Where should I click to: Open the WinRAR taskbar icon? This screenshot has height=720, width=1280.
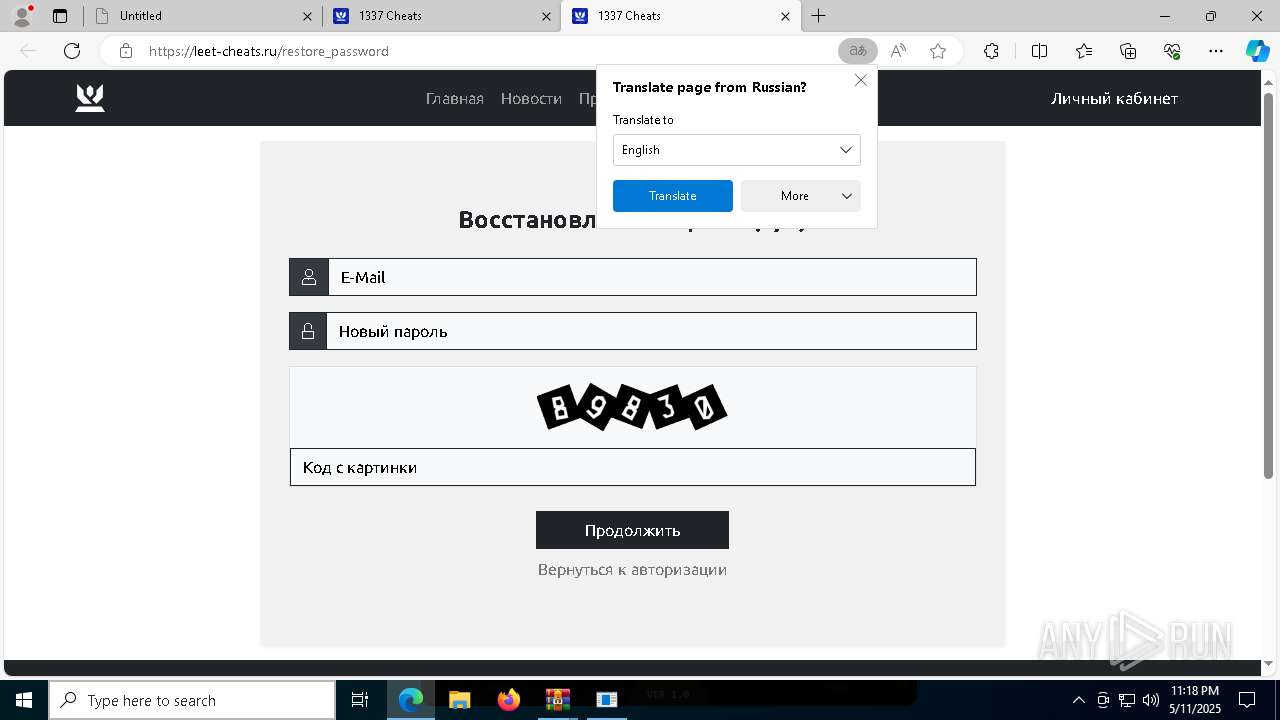pos(557,700)
